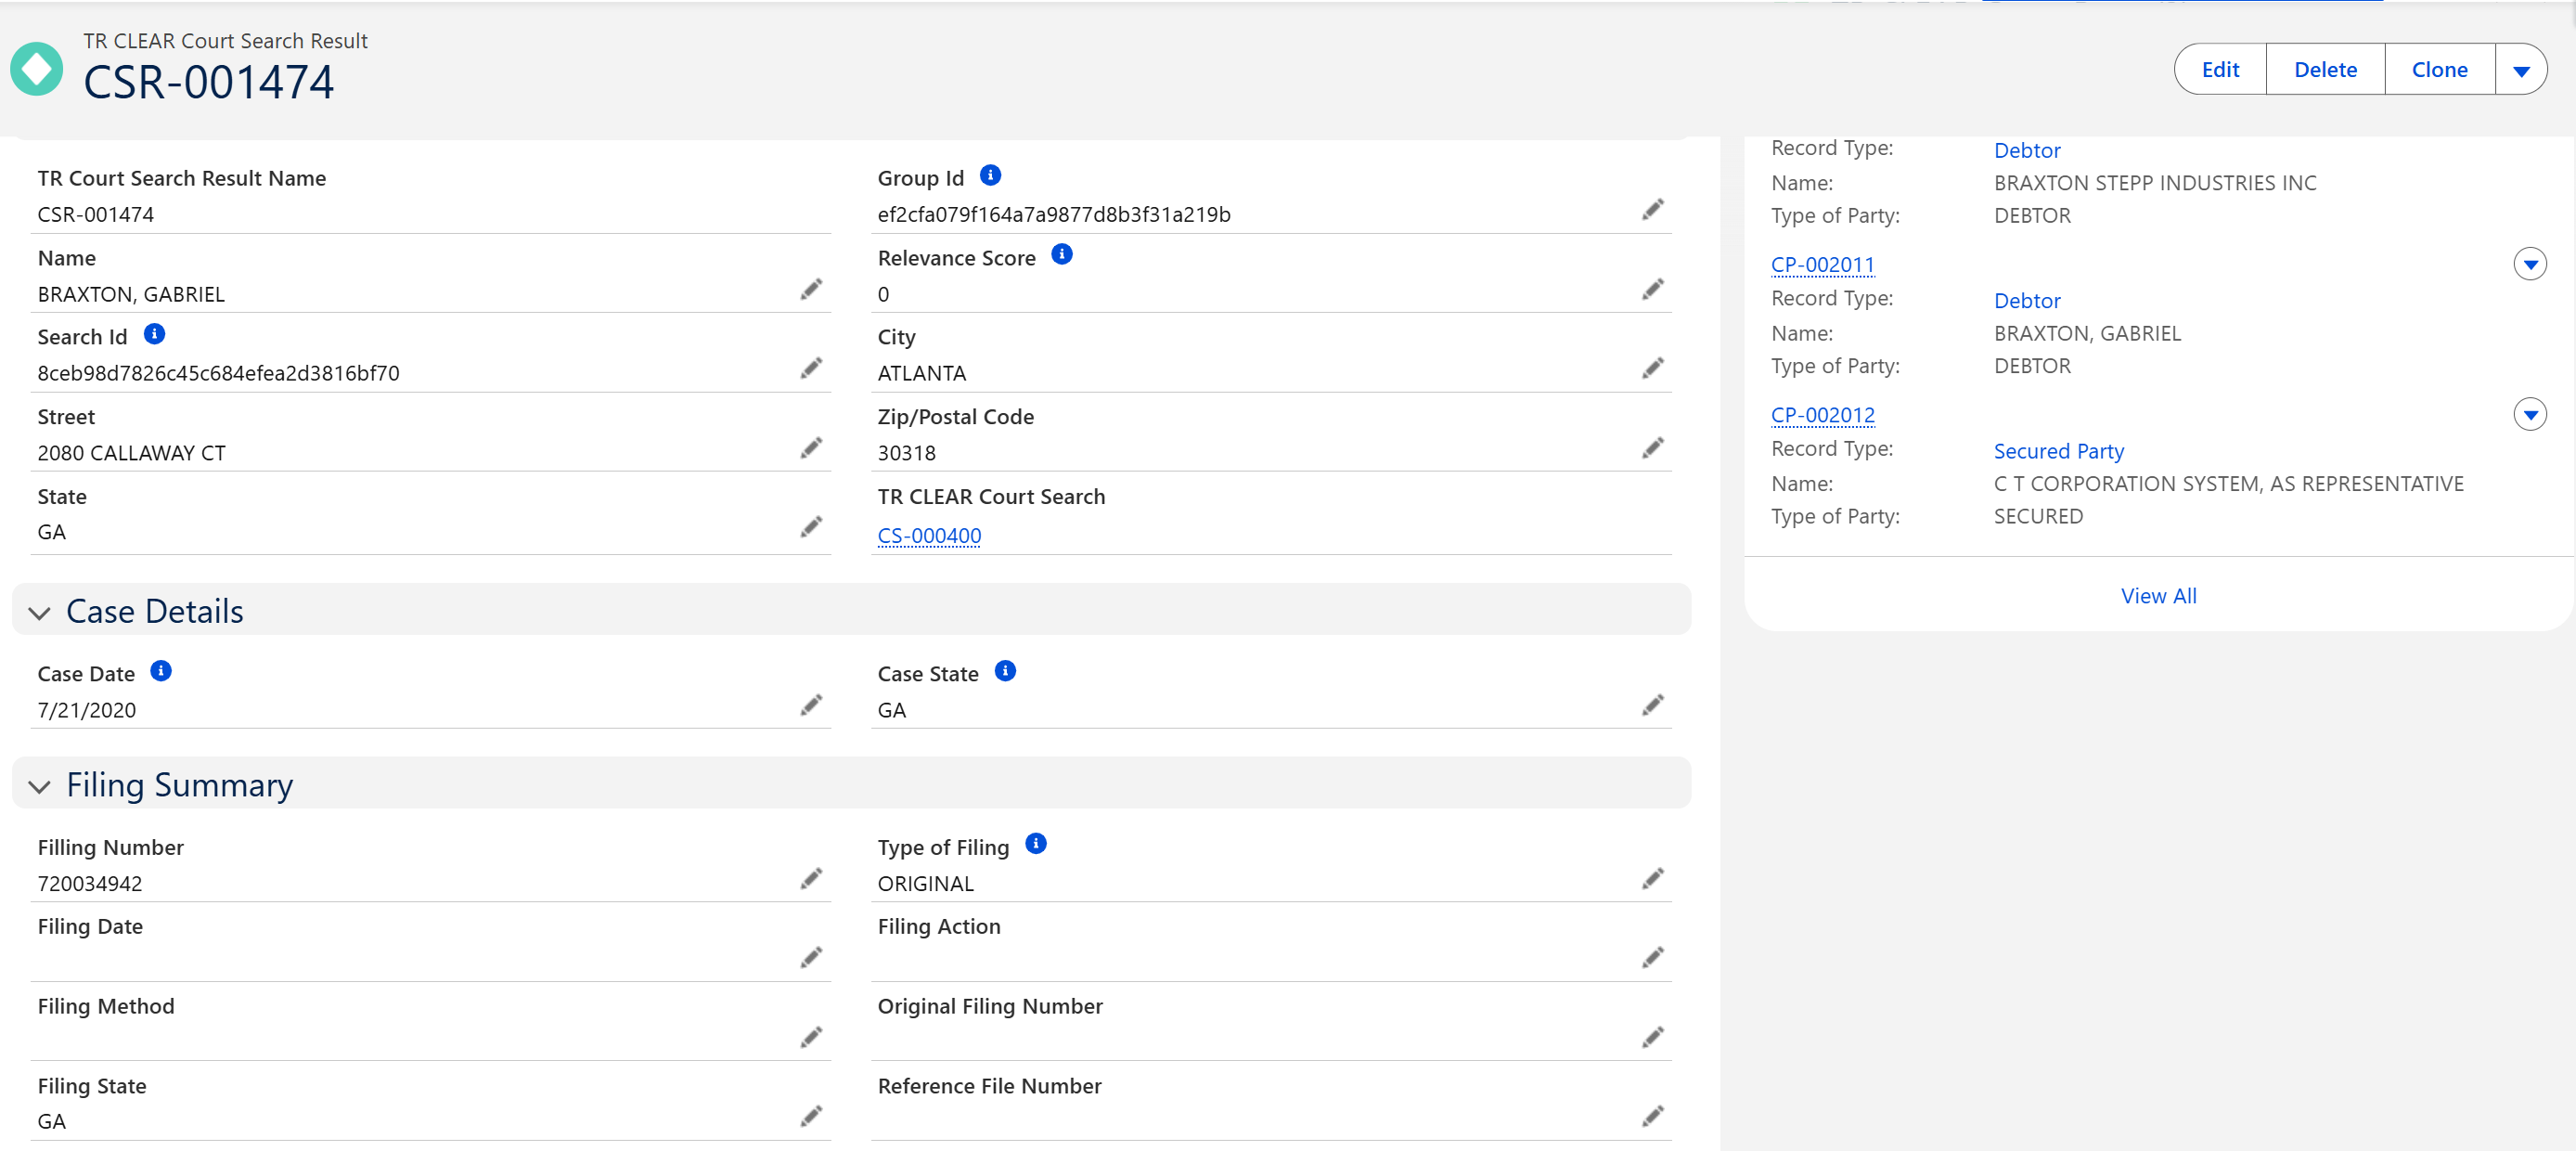Edit City ATLANTA pencil icon

(x=1652, y=368)
